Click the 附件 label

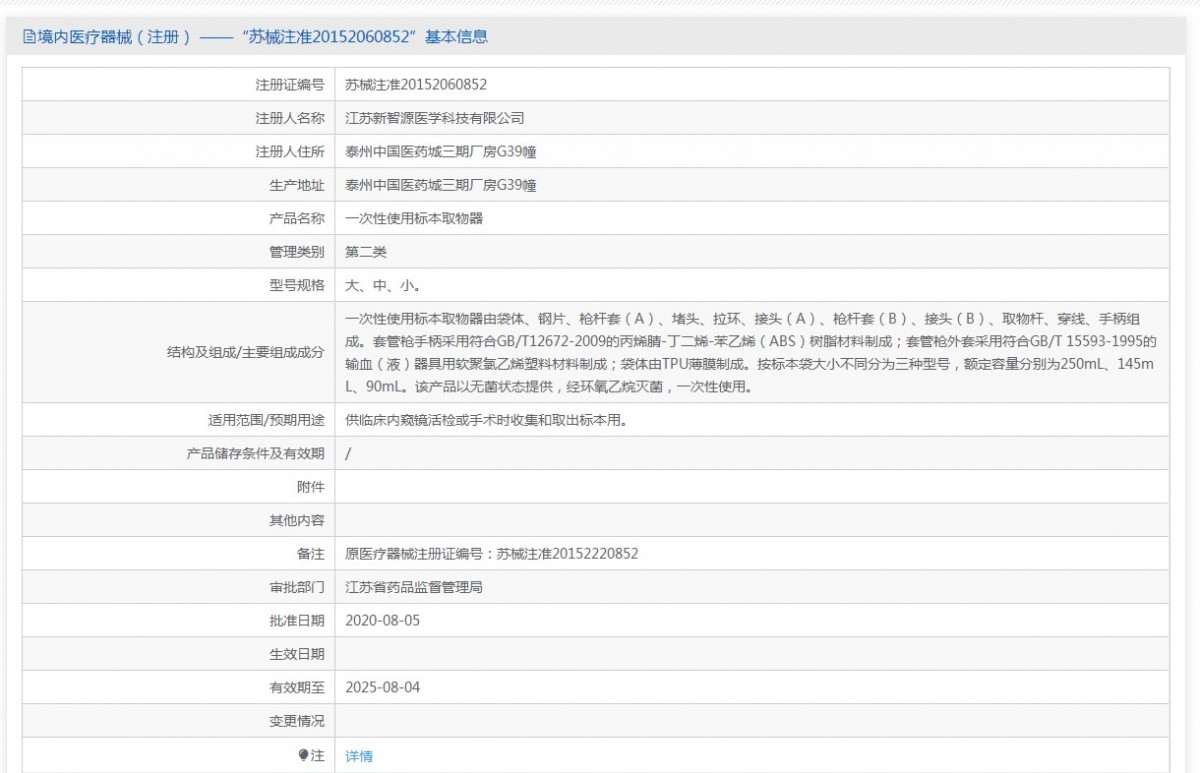coord(311,487)
